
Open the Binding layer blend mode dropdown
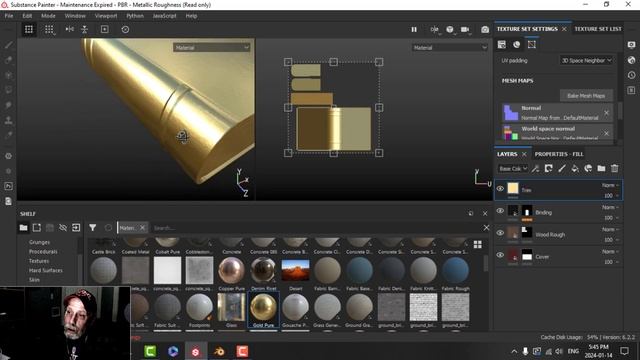(611, 207)
